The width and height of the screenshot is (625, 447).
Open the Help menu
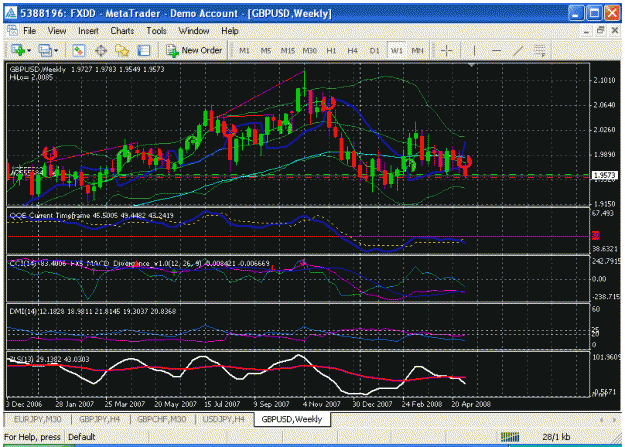point(230,31)
